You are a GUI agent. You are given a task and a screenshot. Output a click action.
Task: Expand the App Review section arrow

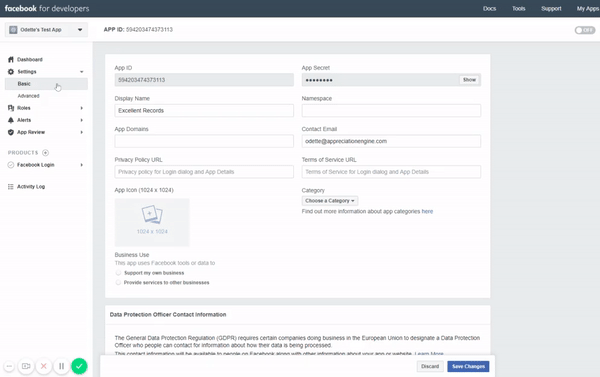click(82, 132)
